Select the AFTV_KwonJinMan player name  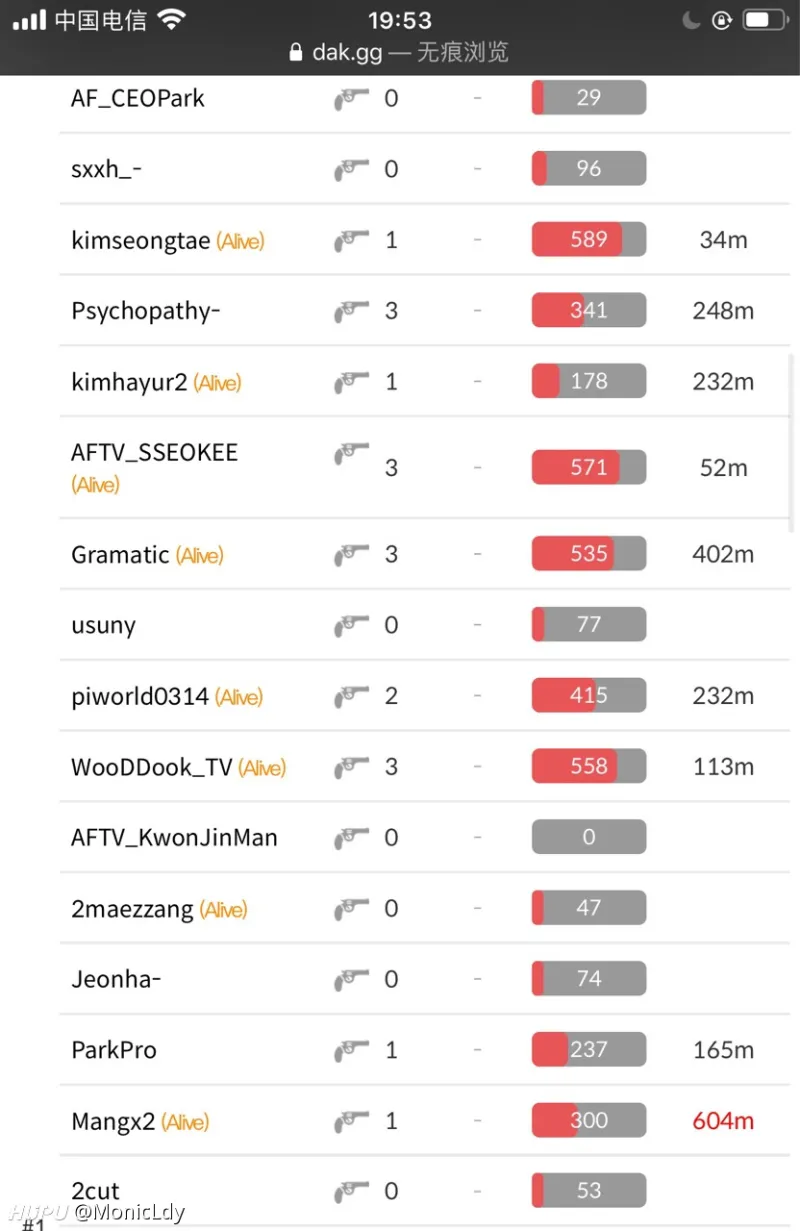tap(175, 838)
